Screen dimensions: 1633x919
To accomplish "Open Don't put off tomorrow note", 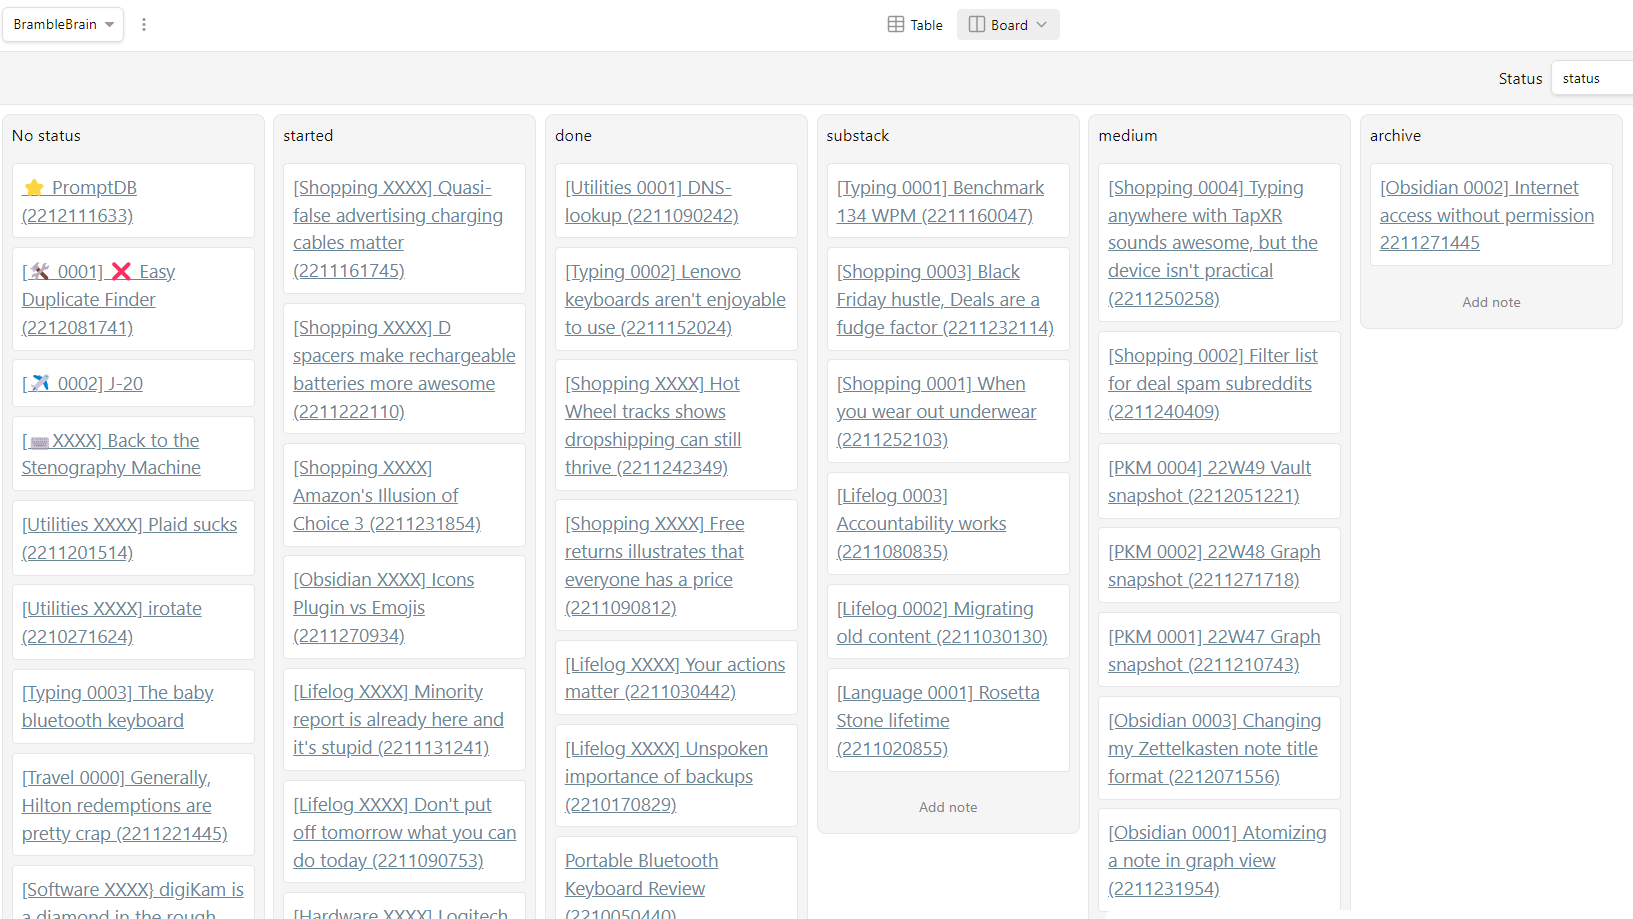I will [x=404, y=832].
